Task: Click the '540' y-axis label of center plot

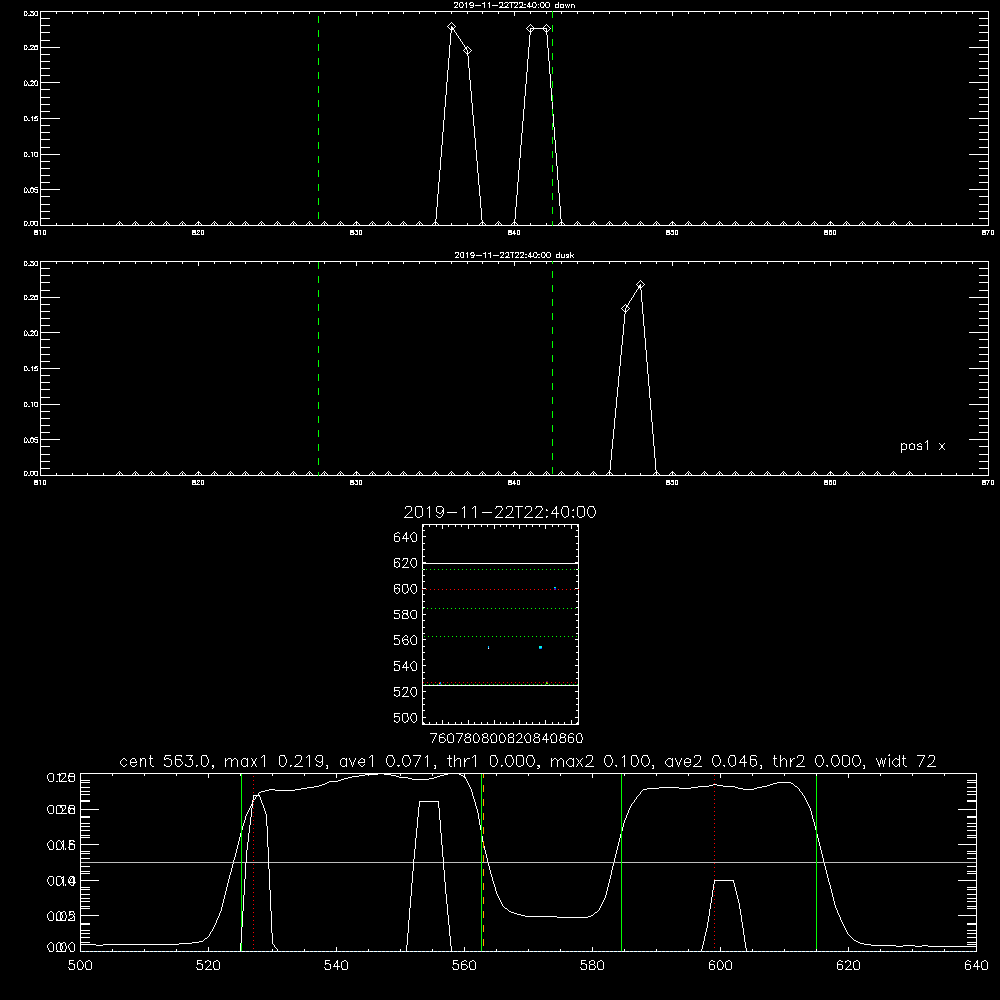Action: pyautogui.click(x=406, y=666)
